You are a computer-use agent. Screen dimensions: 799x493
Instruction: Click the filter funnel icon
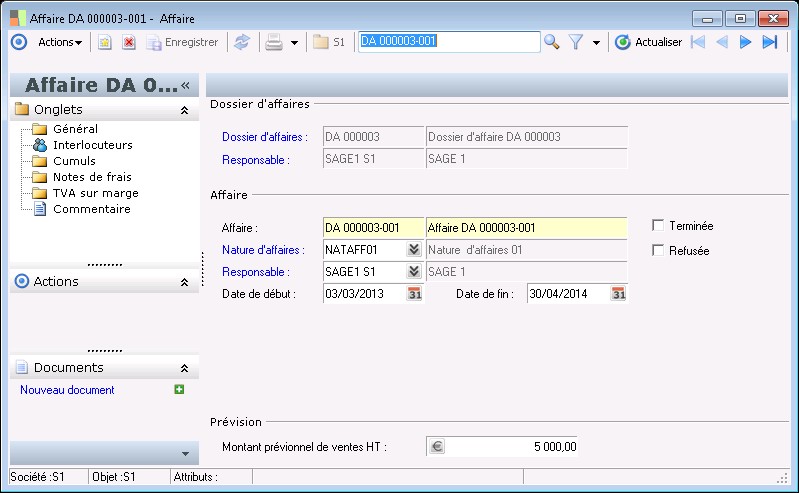[x=576, y=42]
